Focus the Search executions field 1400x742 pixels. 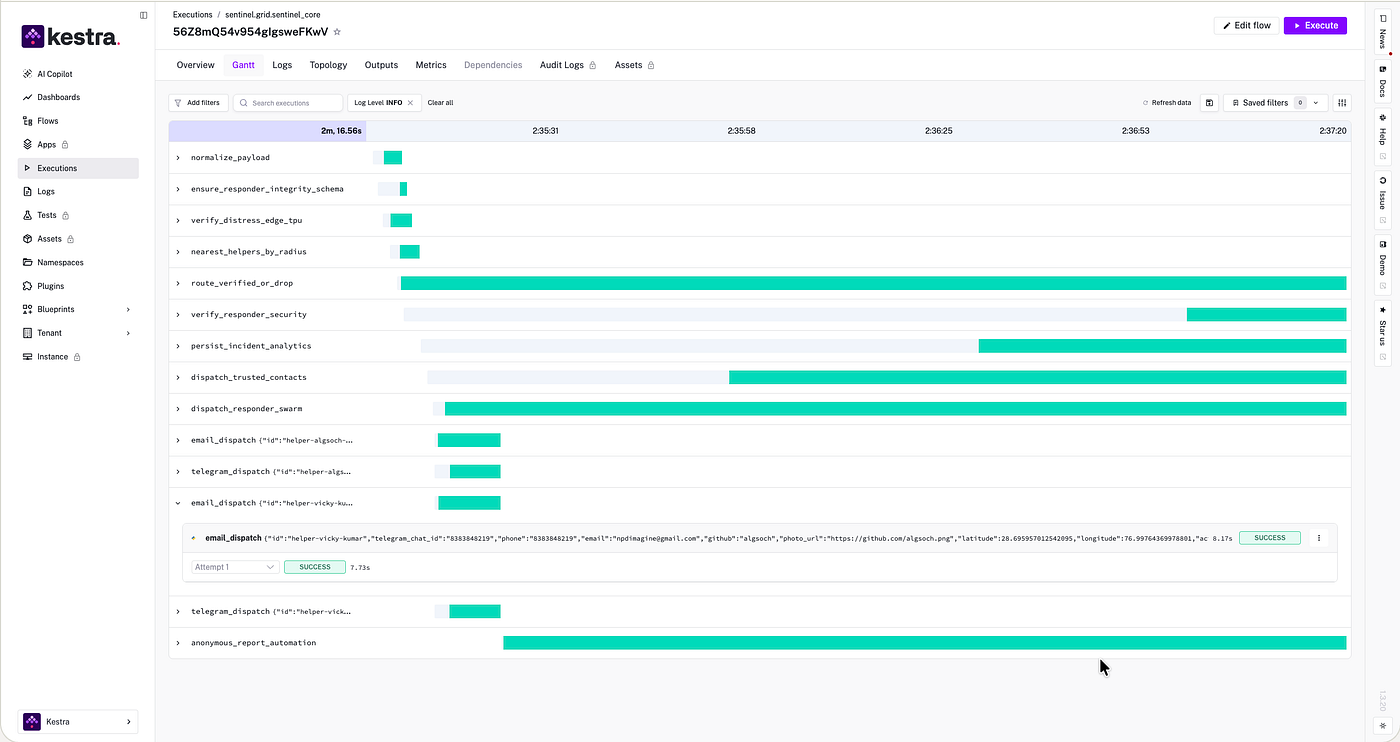click(x=286, y=103)
